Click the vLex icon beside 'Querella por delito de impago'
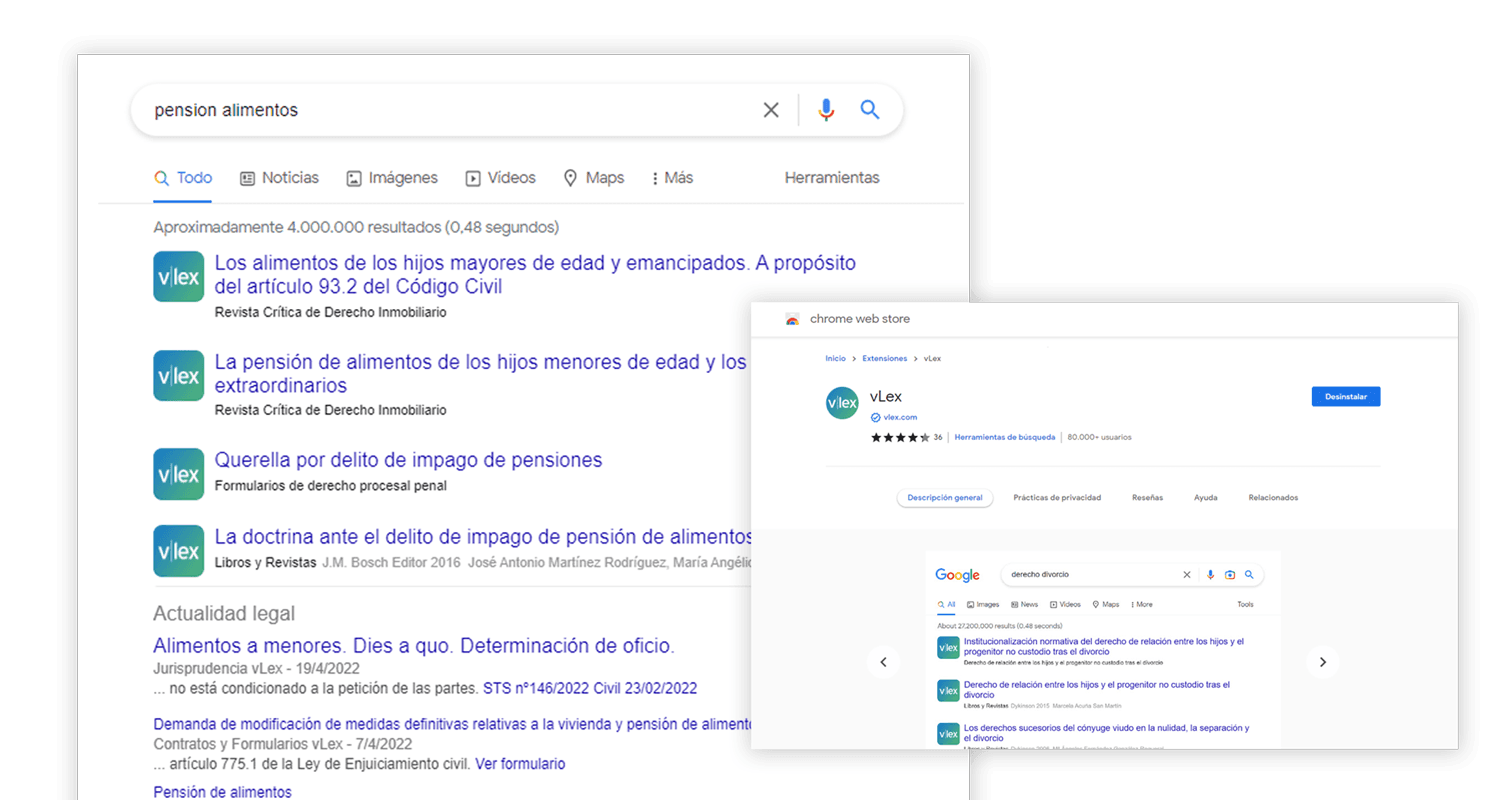This screenshot has width=1502, height=800. coord(179,473)
